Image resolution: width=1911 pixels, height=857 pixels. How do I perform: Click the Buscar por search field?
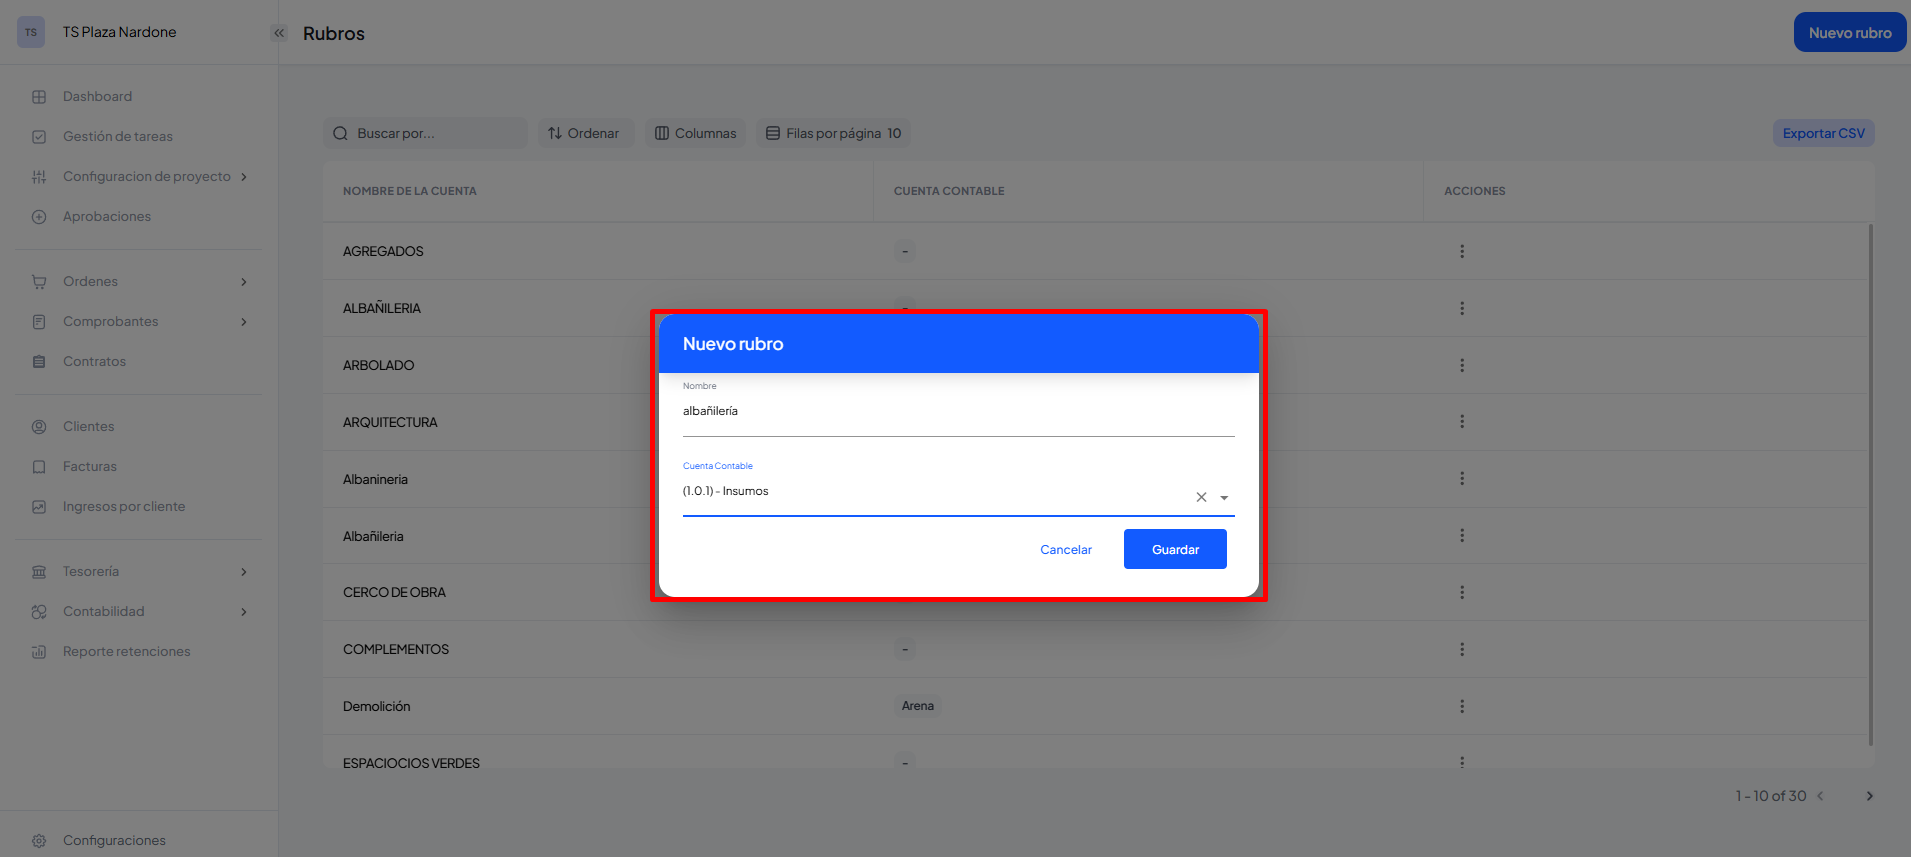pos(425,134)
